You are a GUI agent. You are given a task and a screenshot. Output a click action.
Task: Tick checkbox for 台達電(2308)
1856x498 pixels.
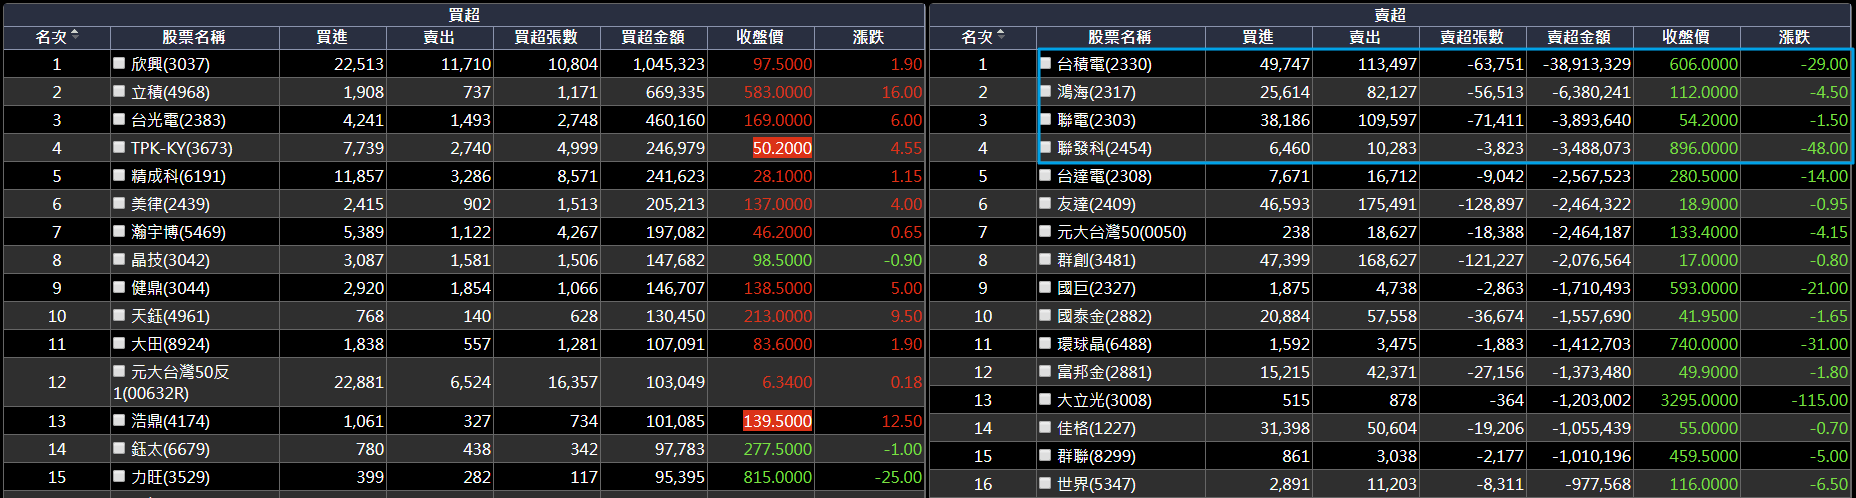click(1045, 175)
